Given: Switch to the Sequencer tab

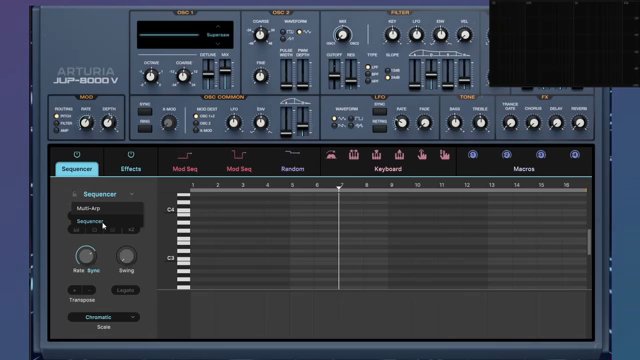Looking at the screenshot, I should click(77, 169).
